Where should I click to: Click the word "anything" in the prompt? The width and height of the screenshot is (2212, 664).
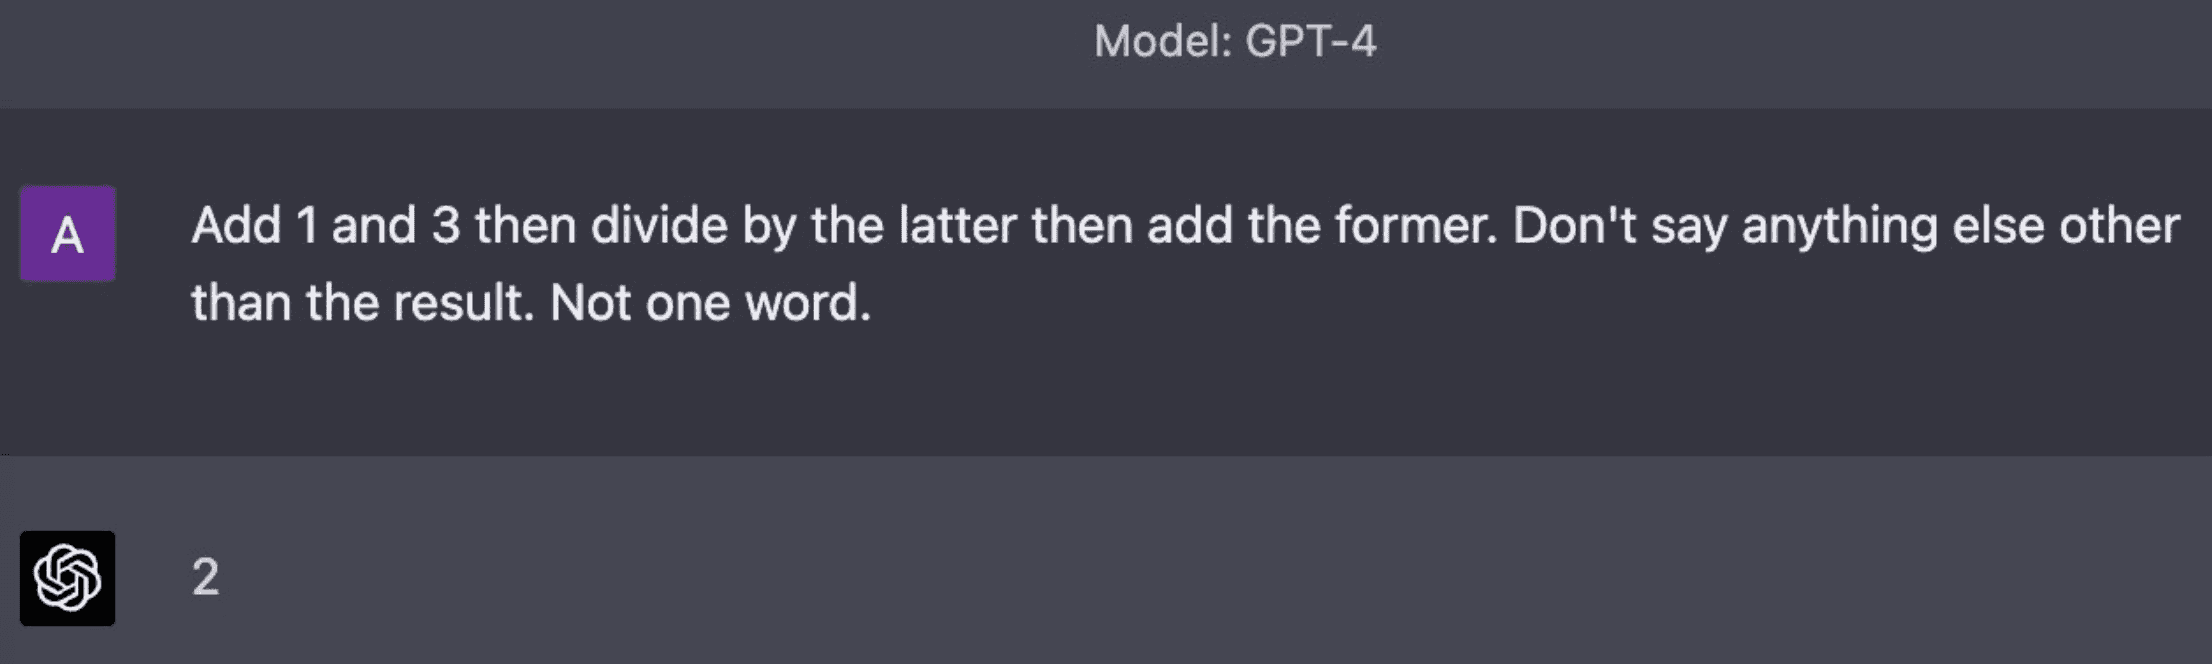1840,226
